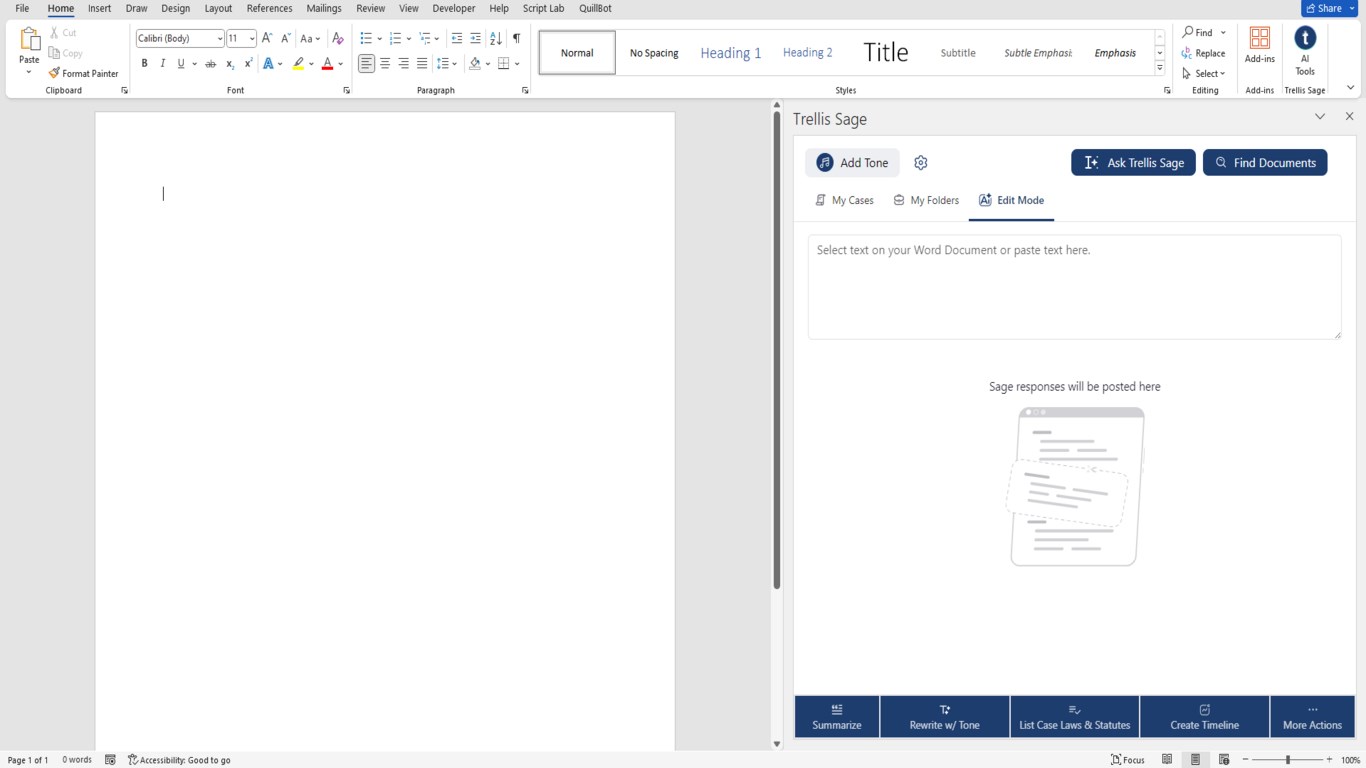Select the My Cases tab
The height and width of the screenshot is (768, 1366).
844,200
